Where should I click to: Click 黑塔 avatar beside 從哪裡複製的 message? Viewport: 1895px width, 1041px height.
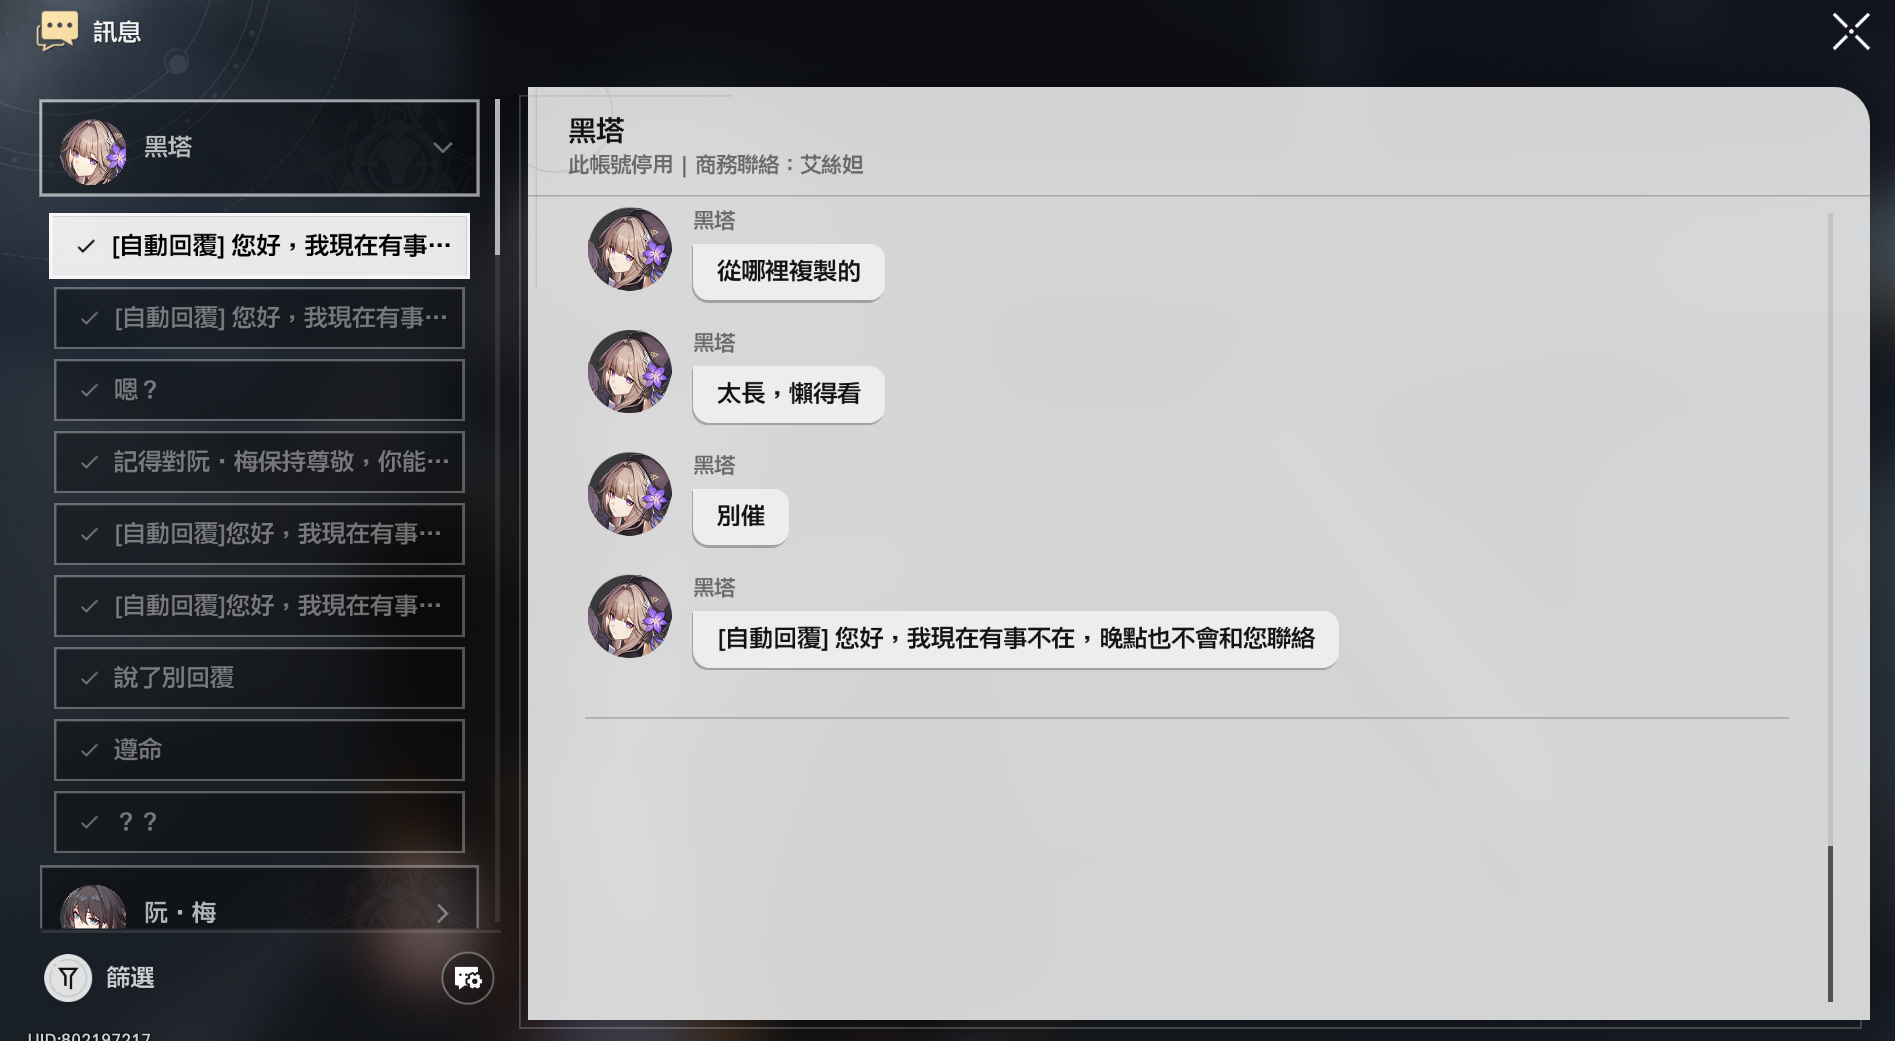pyautogui.click(x=630, y=249)
